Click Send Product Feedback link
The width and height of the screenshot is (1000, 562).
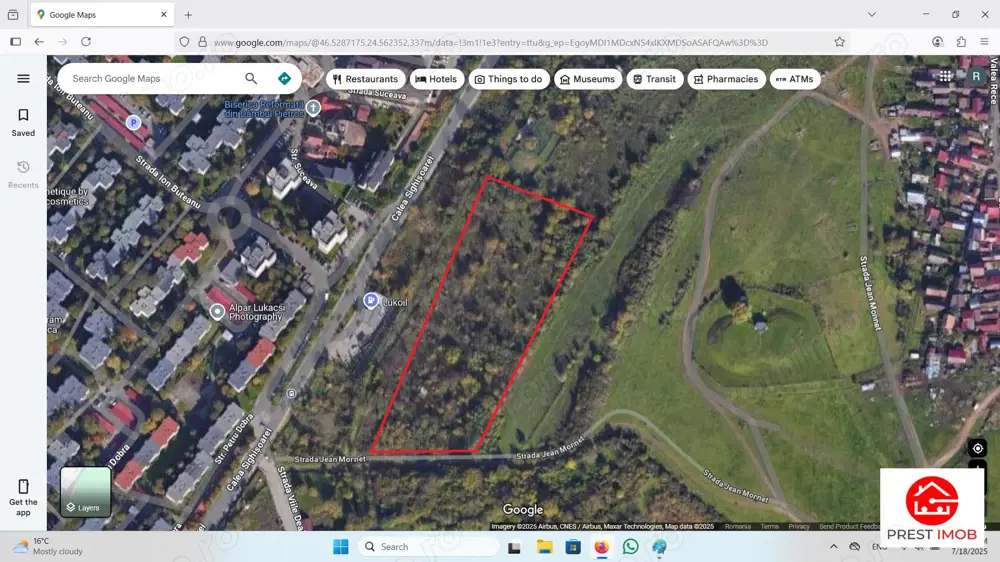849,526
